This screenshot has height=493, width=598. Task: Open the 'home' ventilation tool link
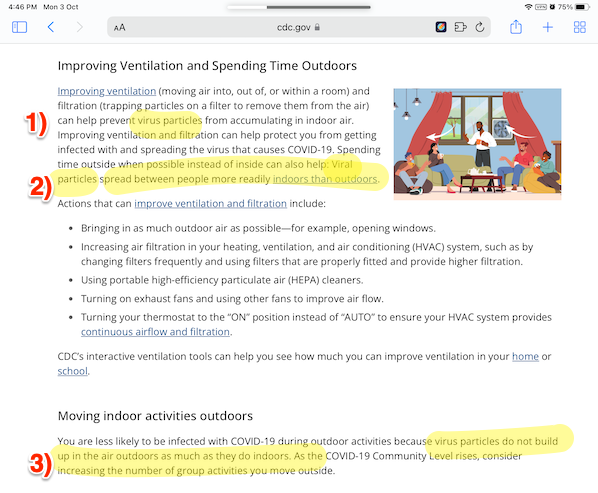(525, 357)
